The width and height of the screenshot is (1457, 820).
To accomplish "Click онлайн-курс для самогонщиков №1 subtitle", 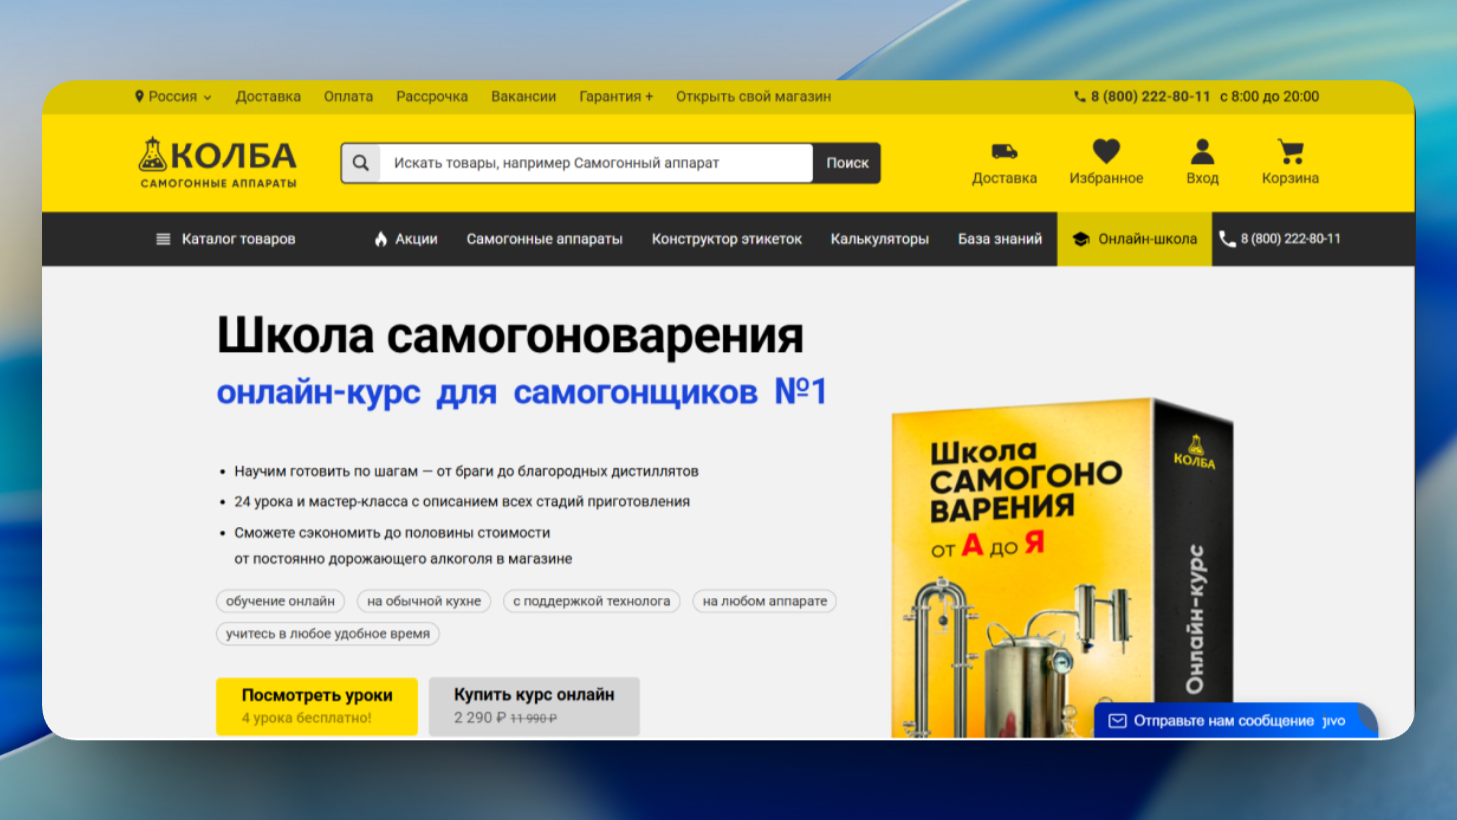I will [522, 392].
